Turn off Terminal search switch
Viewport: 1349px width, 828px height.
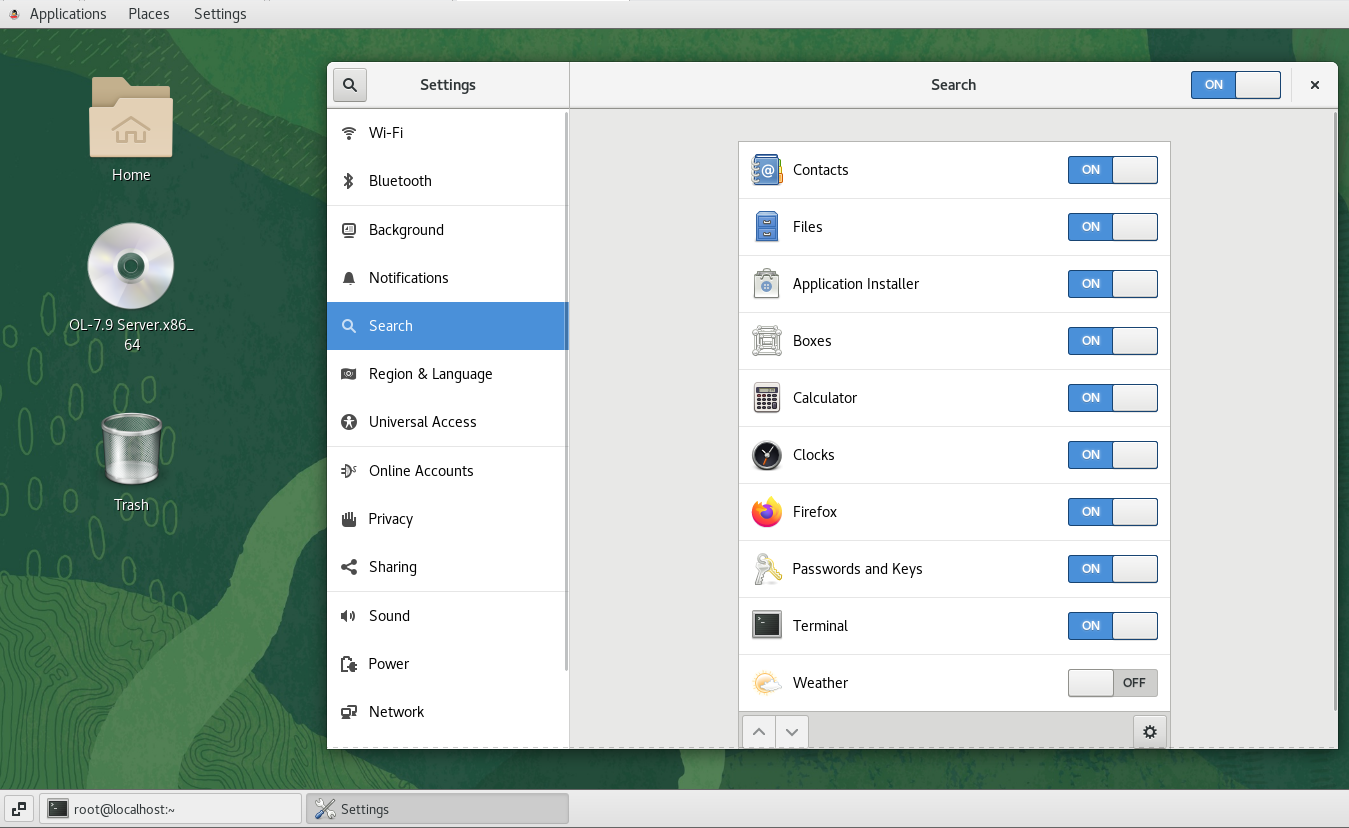tap(1113, 626)
